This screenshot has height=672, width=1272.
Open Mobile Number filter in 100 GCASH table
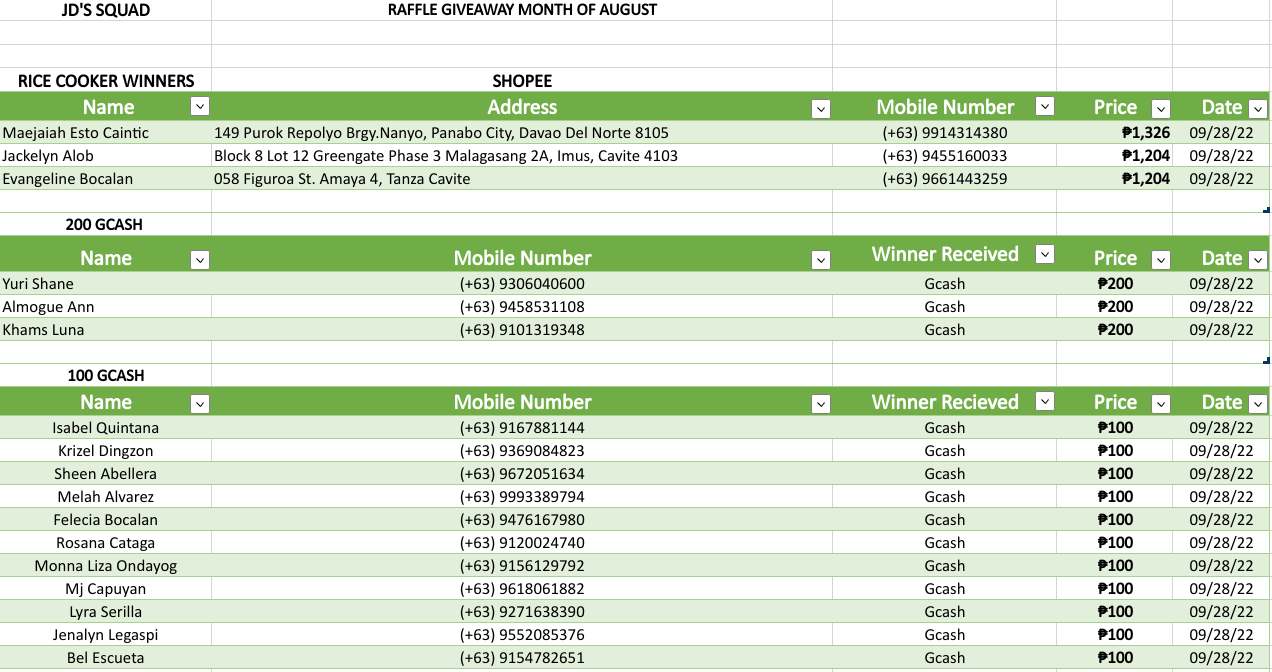[x=821, y=404]
